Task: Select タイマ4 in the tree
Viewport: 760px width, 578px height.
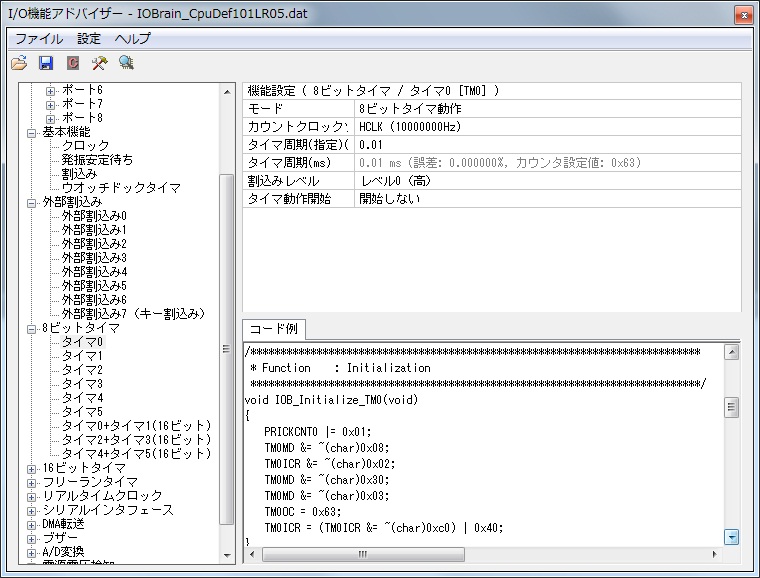Action: click(82, 398)
